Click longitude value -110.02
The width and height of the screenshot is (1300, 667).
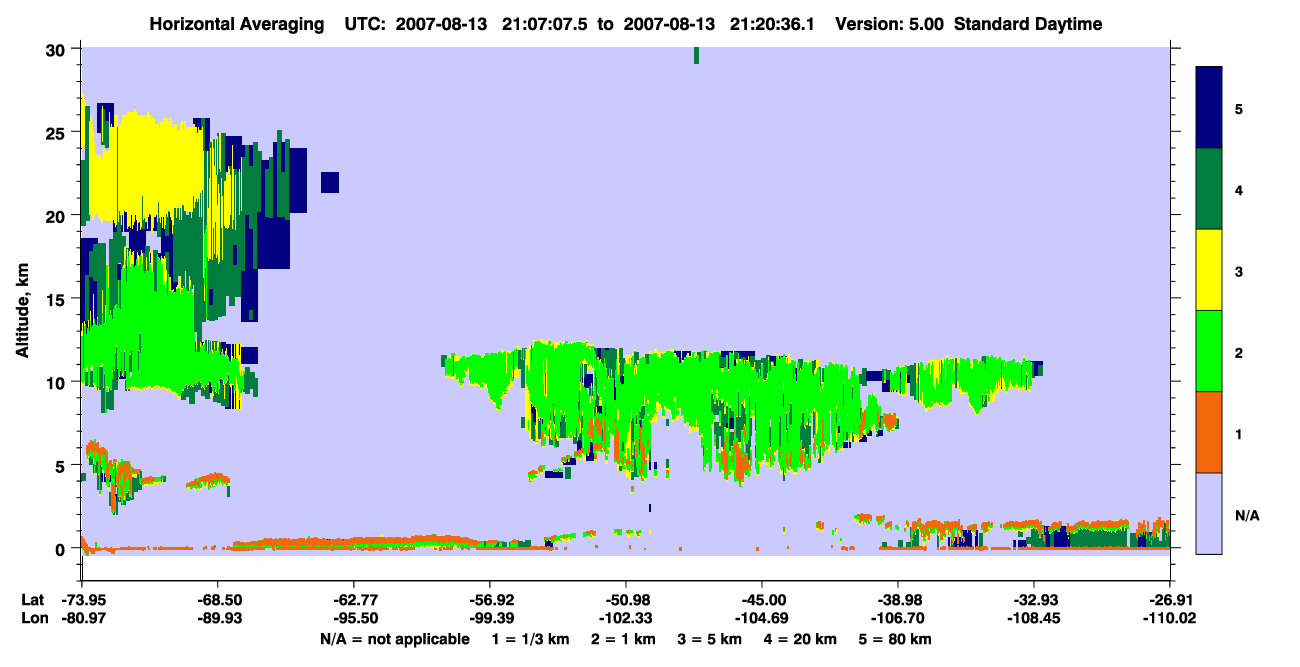point(1169,619)
